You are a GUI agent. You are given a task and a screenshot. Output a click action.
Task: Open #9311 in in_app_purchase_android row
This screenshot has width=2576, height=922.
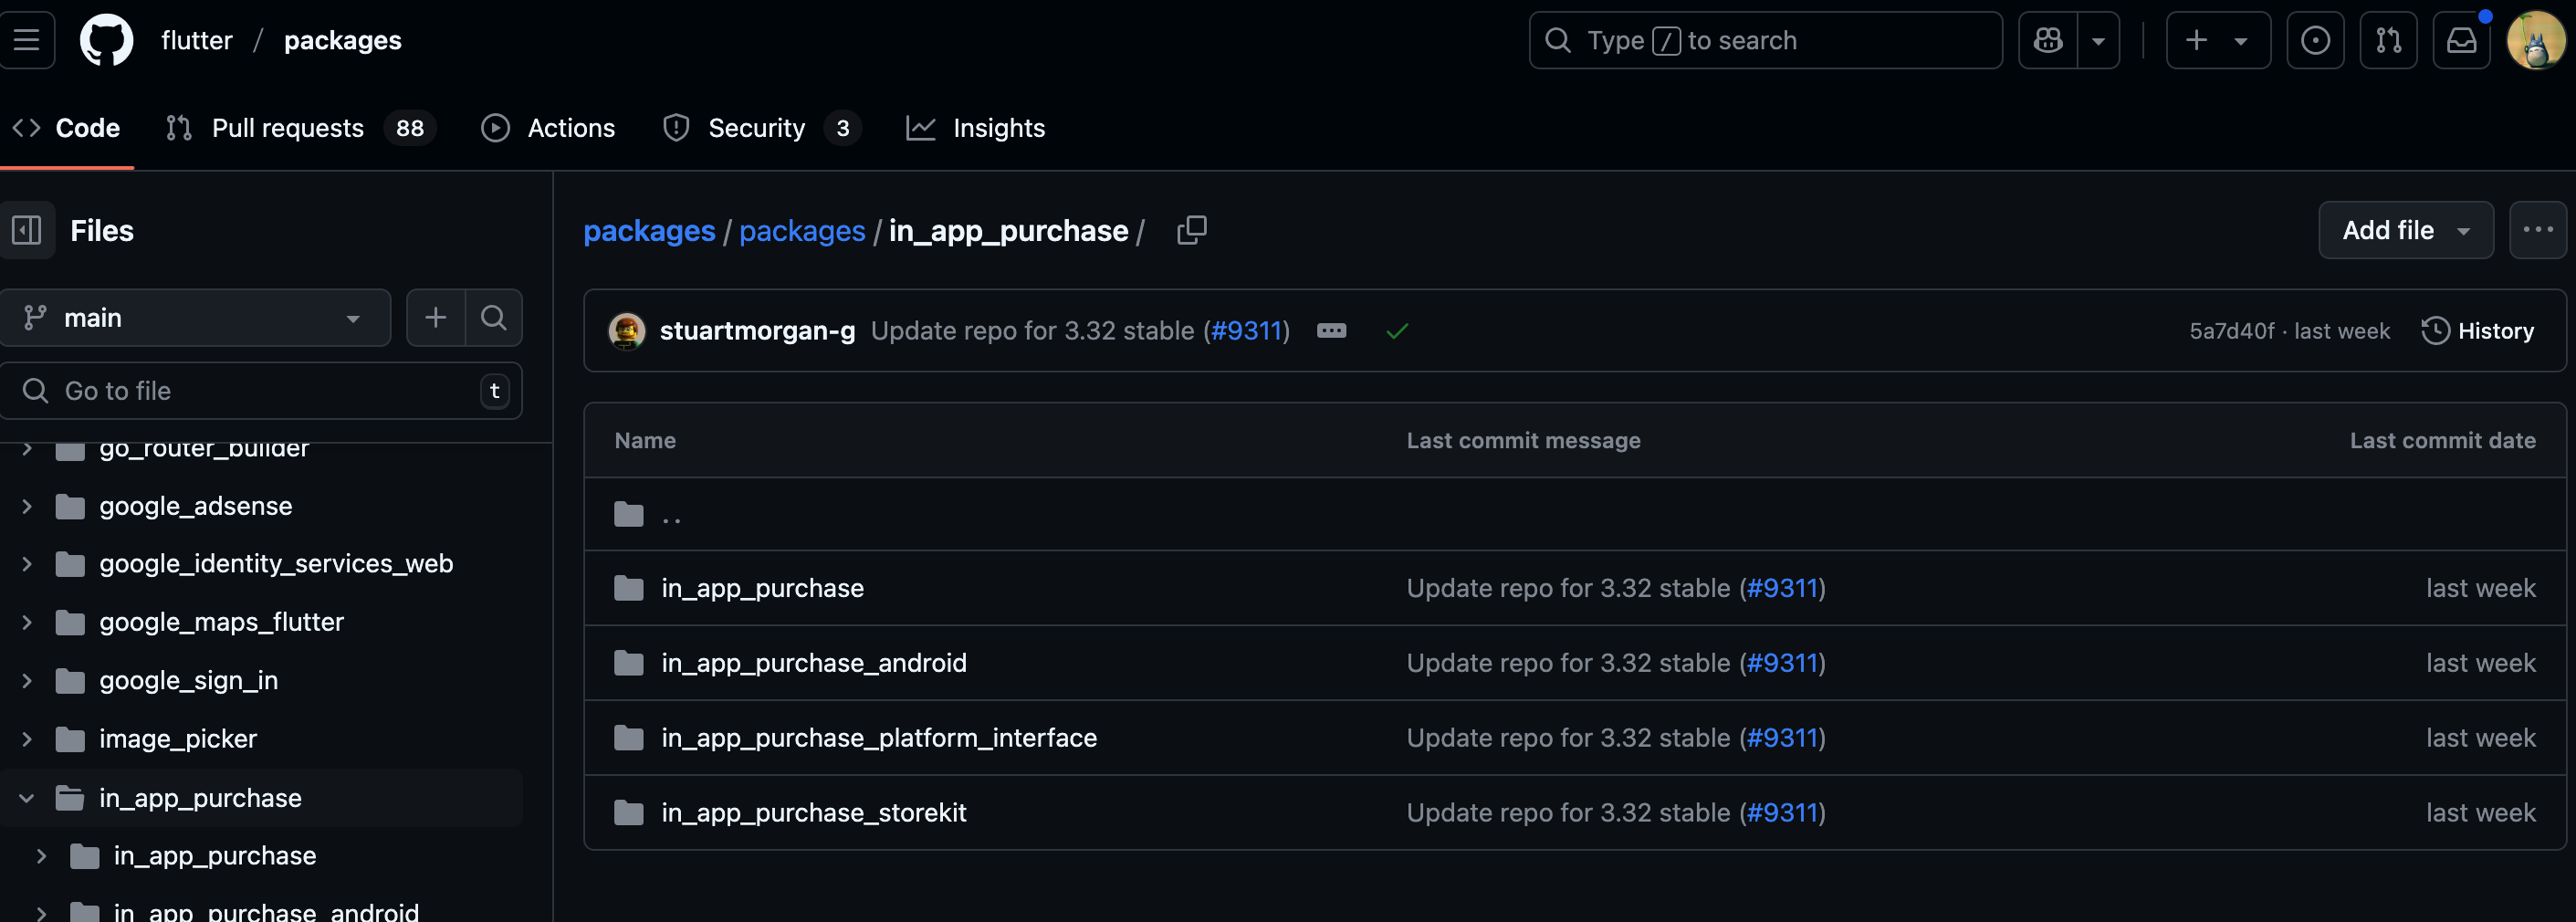point(1782,663)
